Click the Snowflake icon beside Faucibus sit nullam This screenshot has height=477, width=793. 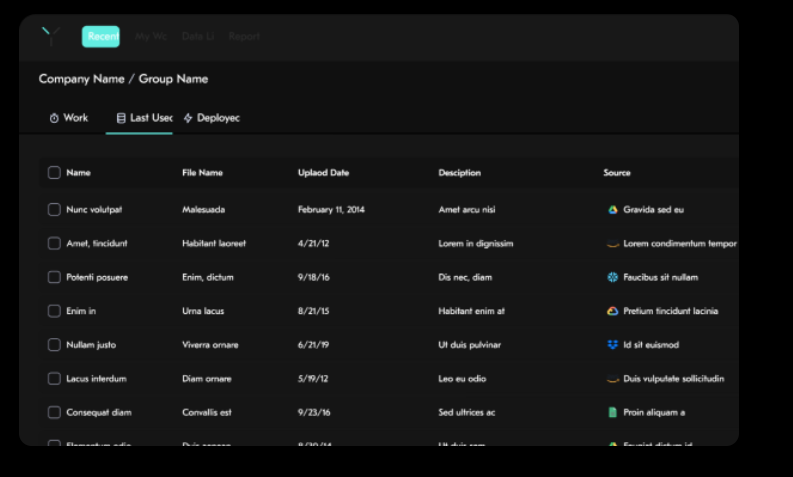(613, 277)
